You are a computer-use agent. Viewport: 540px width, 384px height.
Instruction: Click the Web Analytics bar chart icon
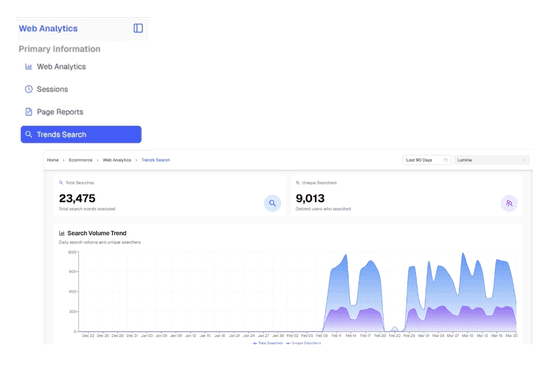tap(29, 67)
